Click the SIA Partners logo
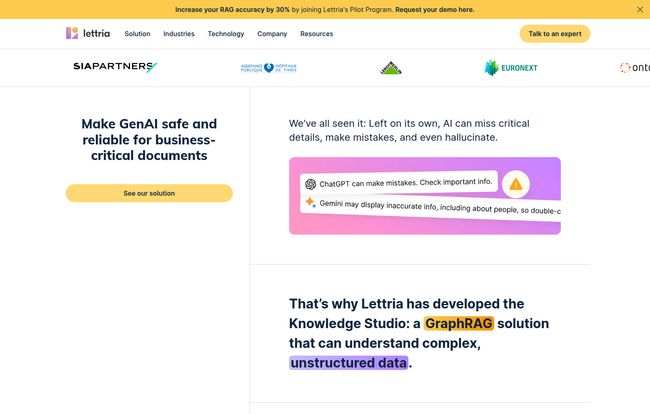 pos(115,67)
